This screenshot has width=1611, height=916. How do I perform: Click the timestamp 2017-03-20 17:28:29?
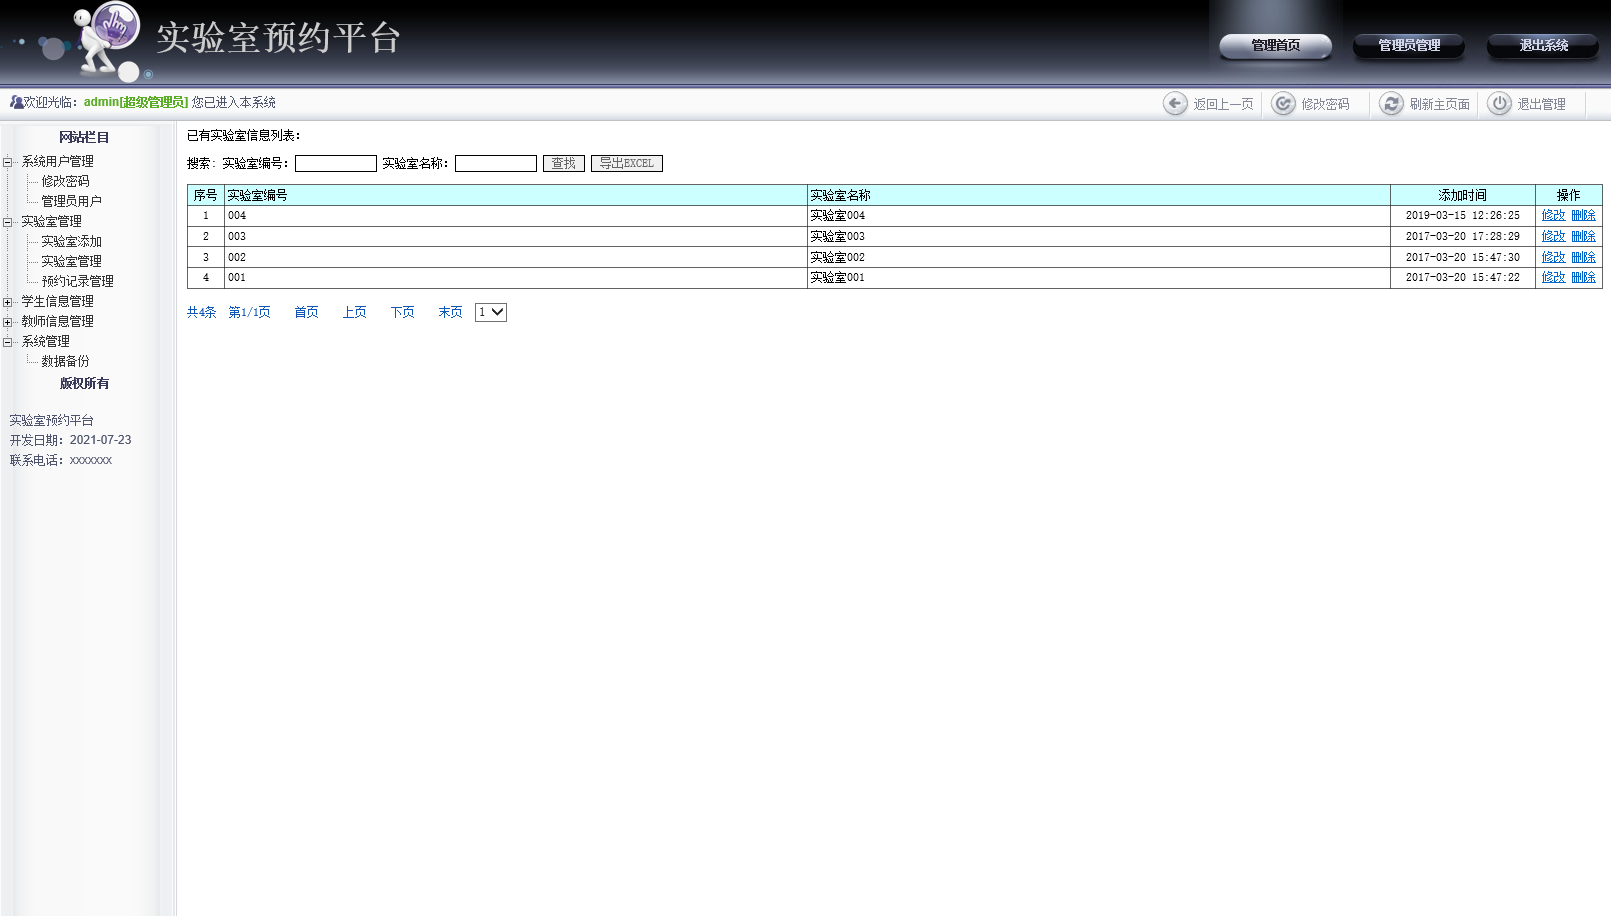coord(1462,236)
